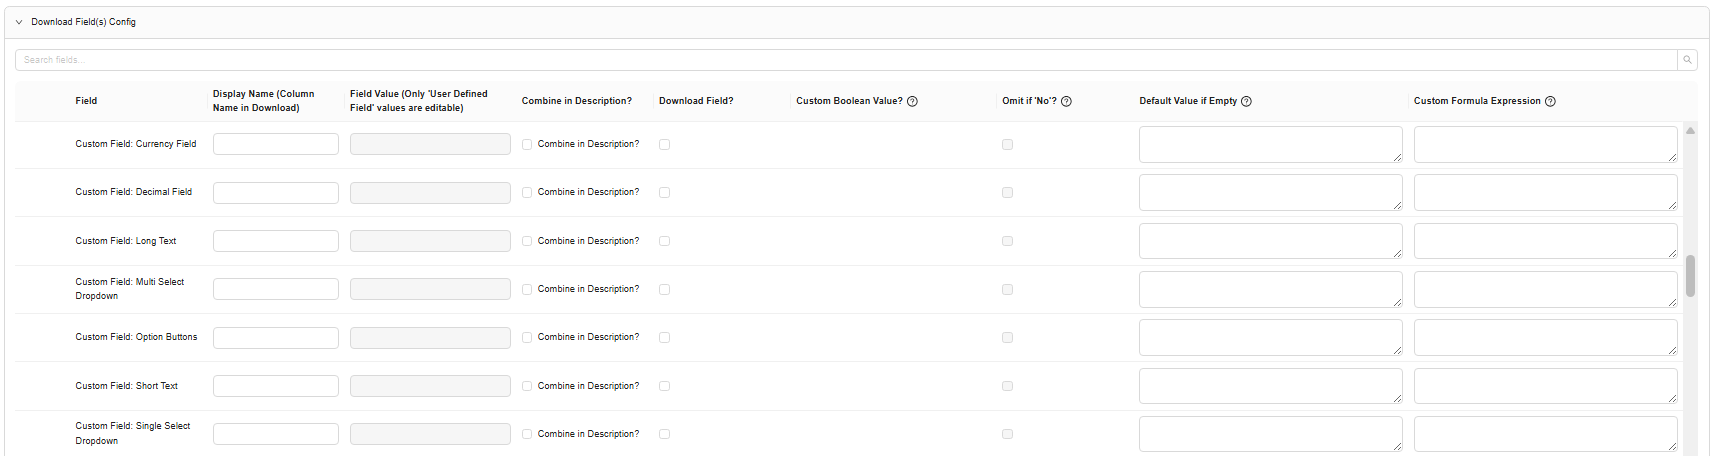The height and width of the screenshot is (456, 1713).
Task: Click help icon next to Omit if 'No'
Action: (x=1066, y=101)
